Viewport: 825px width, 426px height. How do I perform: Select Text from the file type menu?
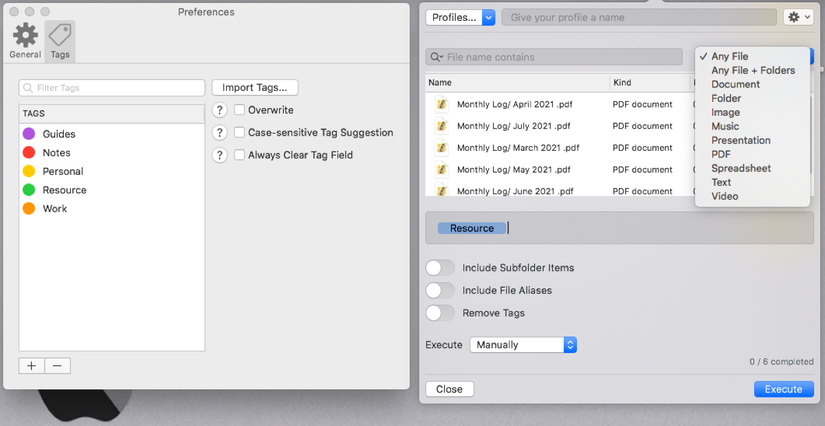click(x=752, y=182)
